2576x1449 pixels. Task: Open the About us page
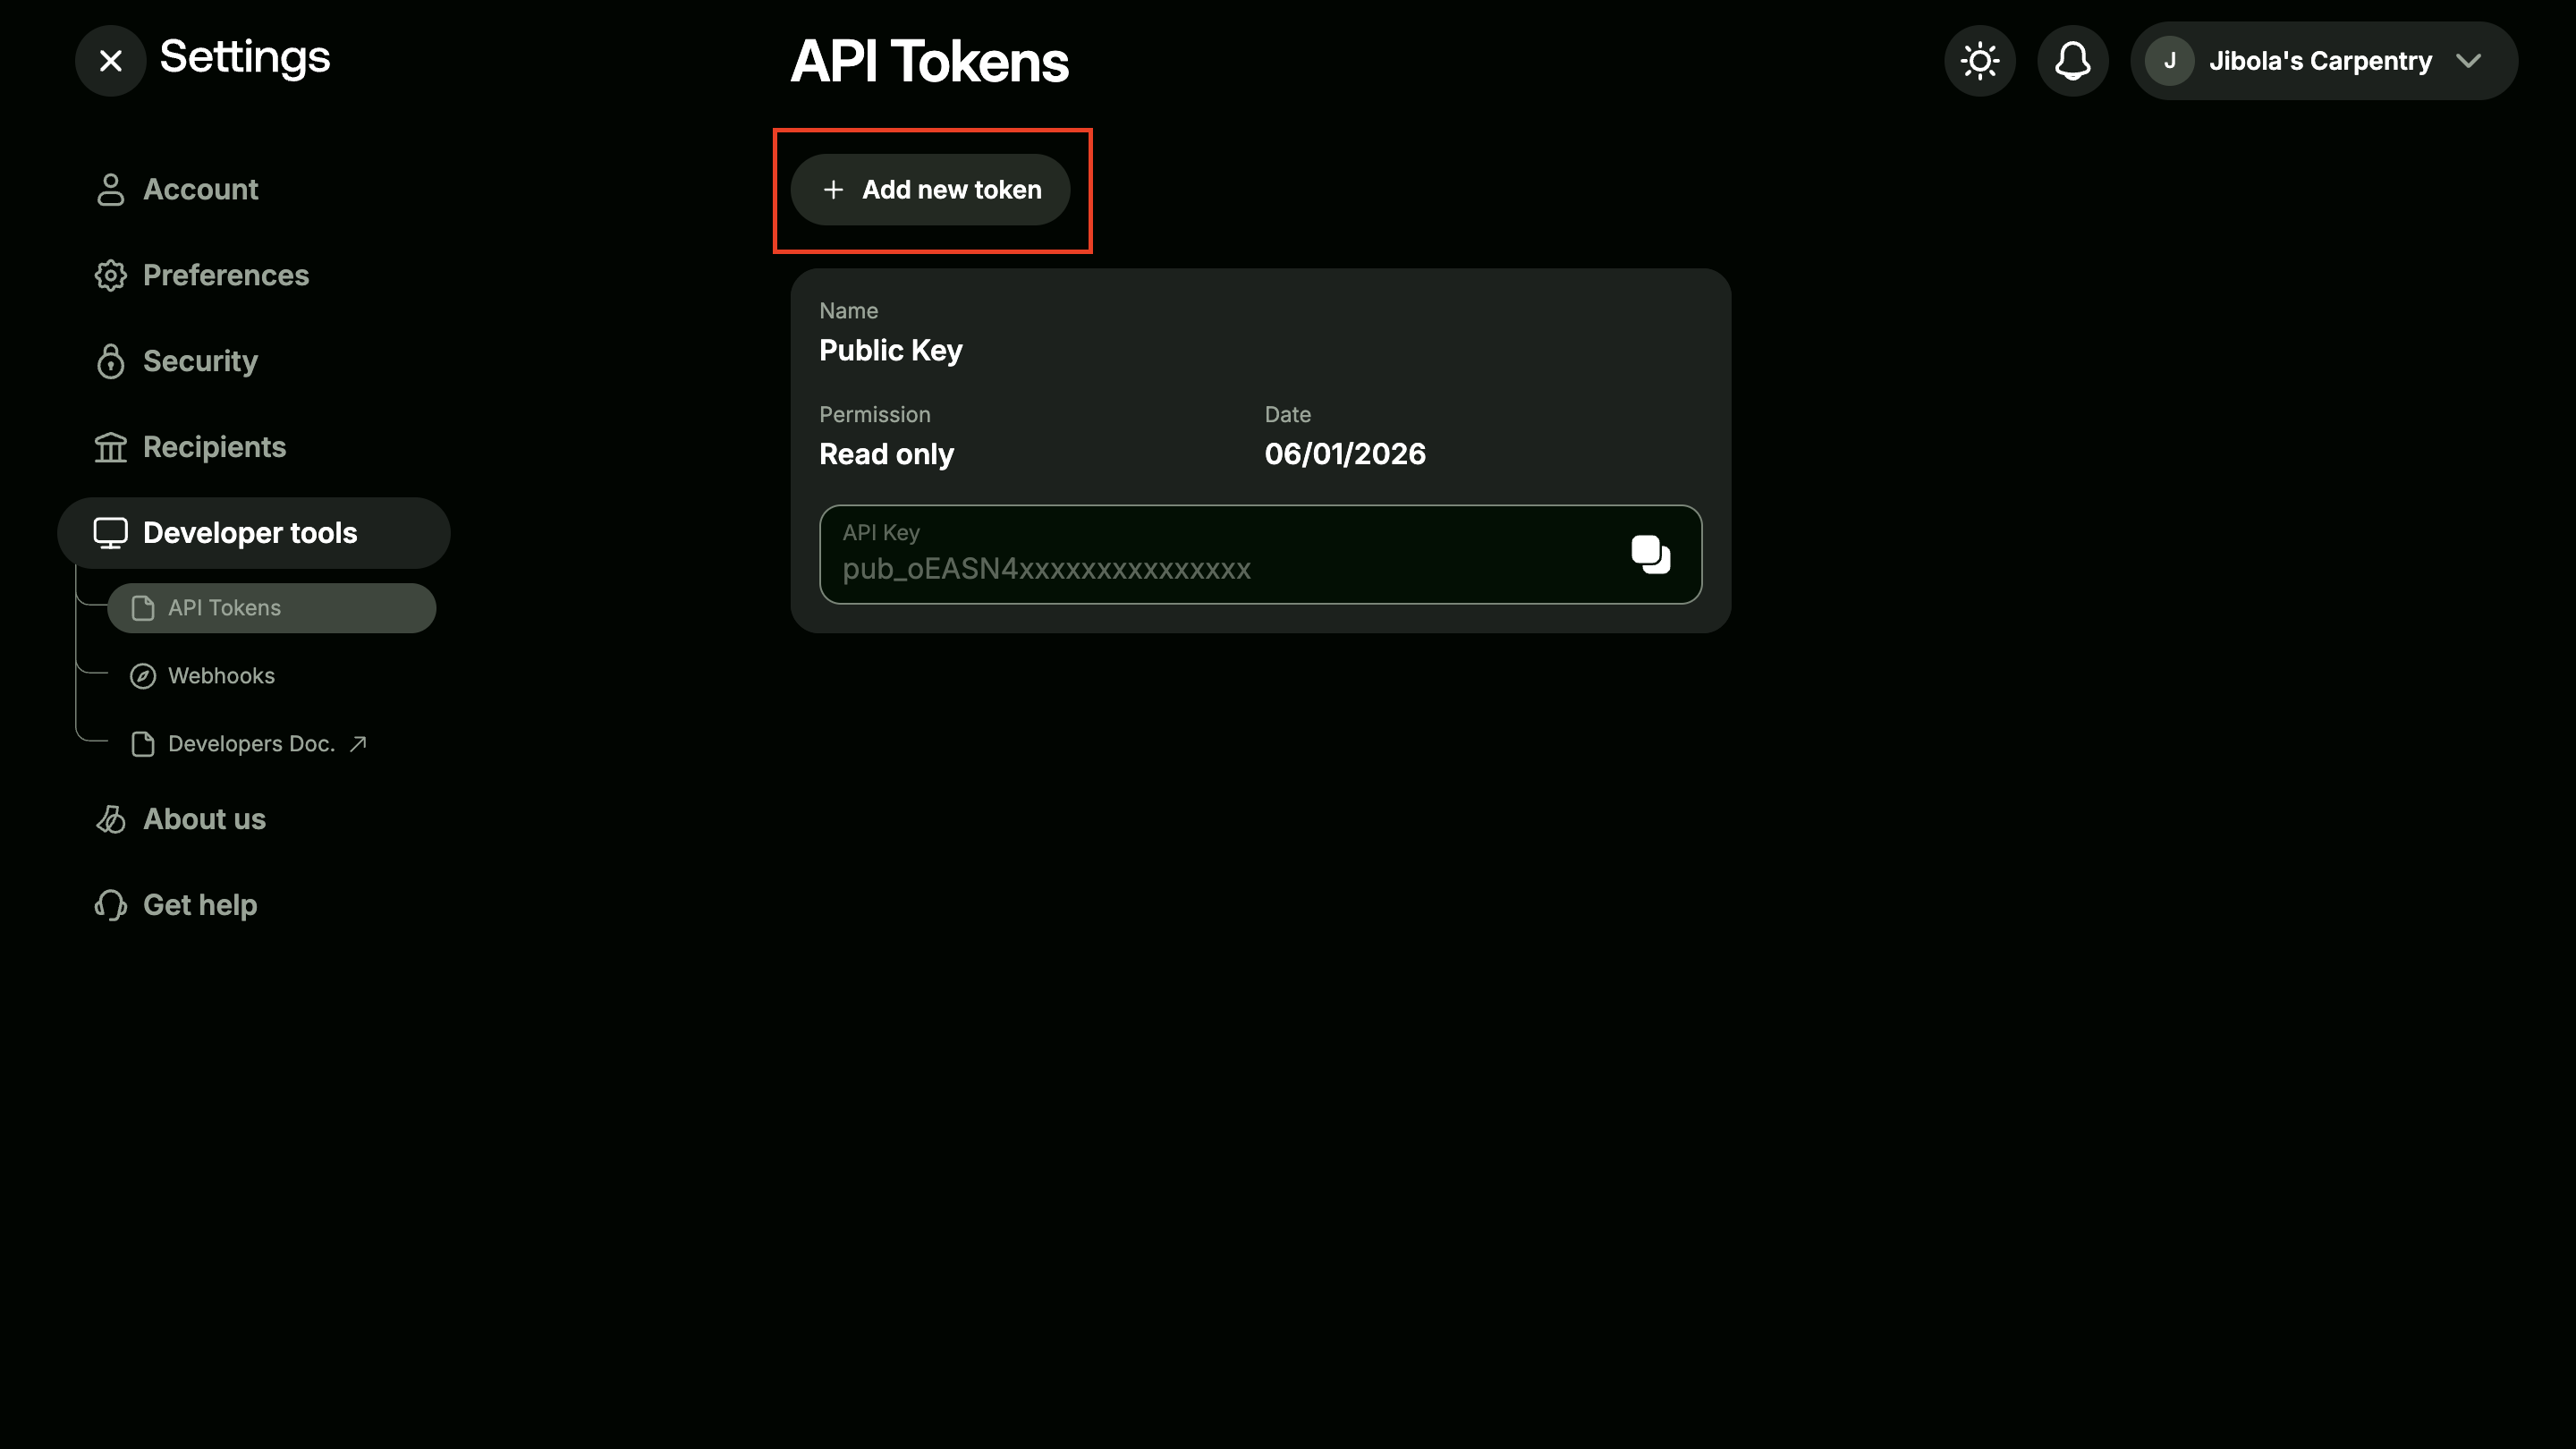coord(204,819)
